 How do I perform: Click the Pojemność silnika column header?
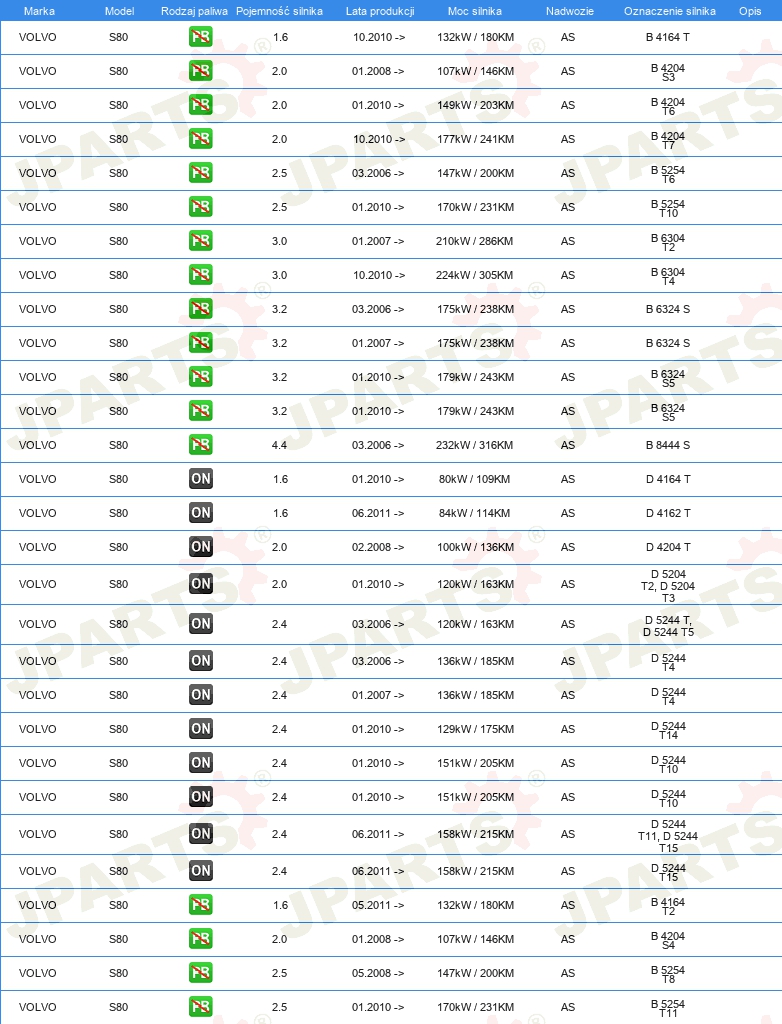click(x=279, y=11)
